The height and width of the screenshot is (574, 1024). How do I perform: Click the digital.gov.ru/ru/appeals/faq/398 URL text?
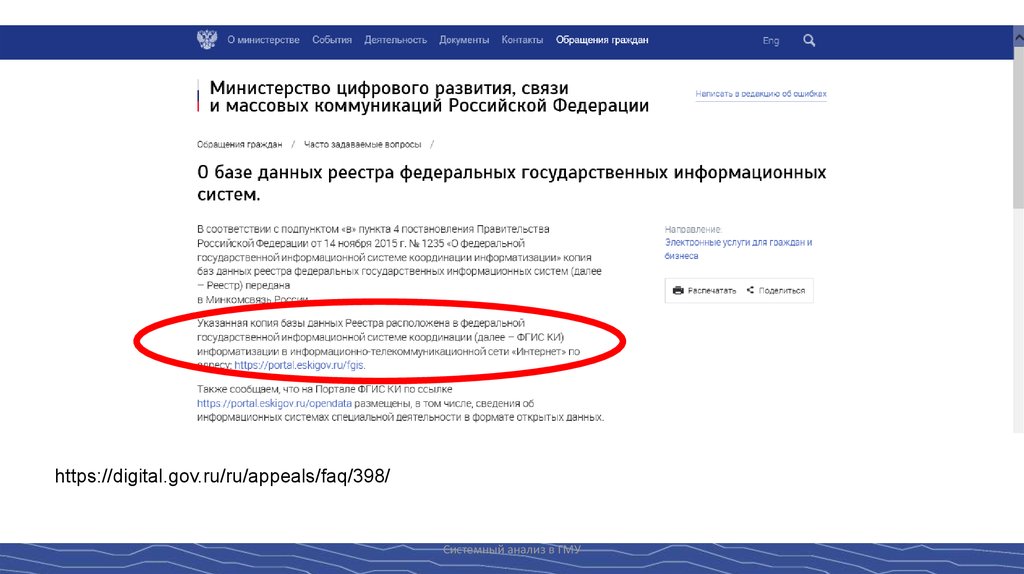coord(222,476)
